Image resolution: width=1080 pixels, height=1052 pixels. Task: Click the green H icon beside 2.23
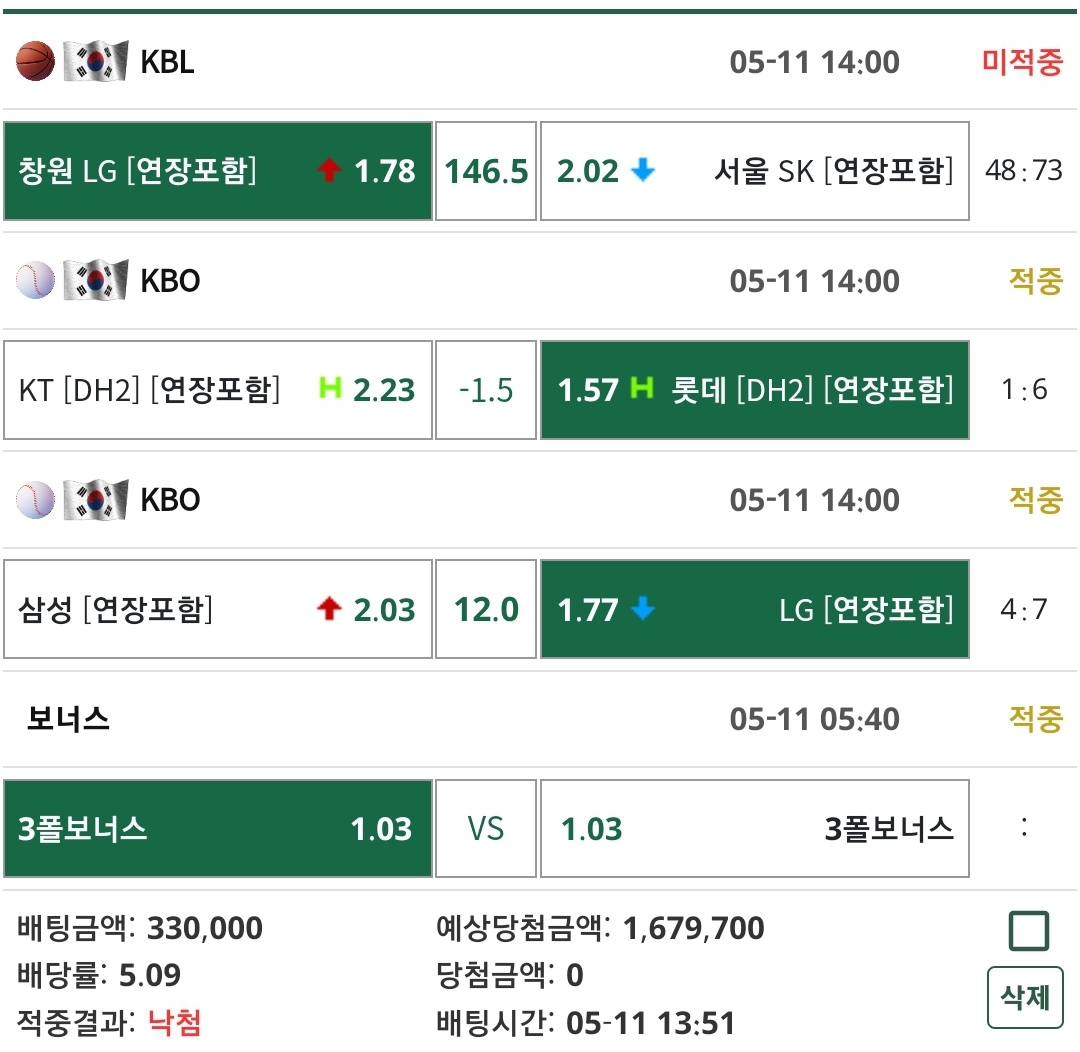tap(329, 388)
